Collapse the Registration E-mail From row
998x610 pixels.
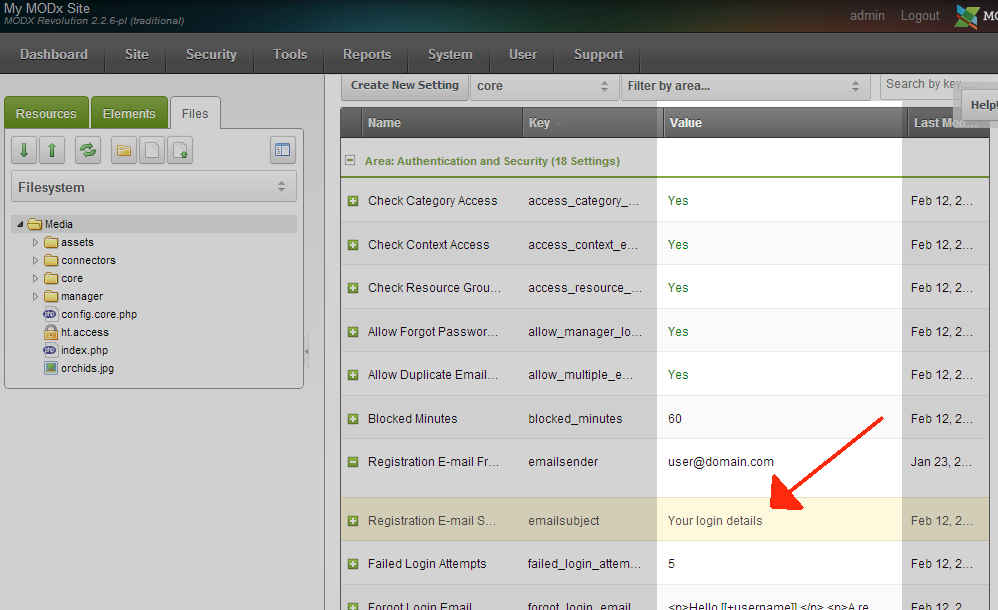(x=352, y=462)
